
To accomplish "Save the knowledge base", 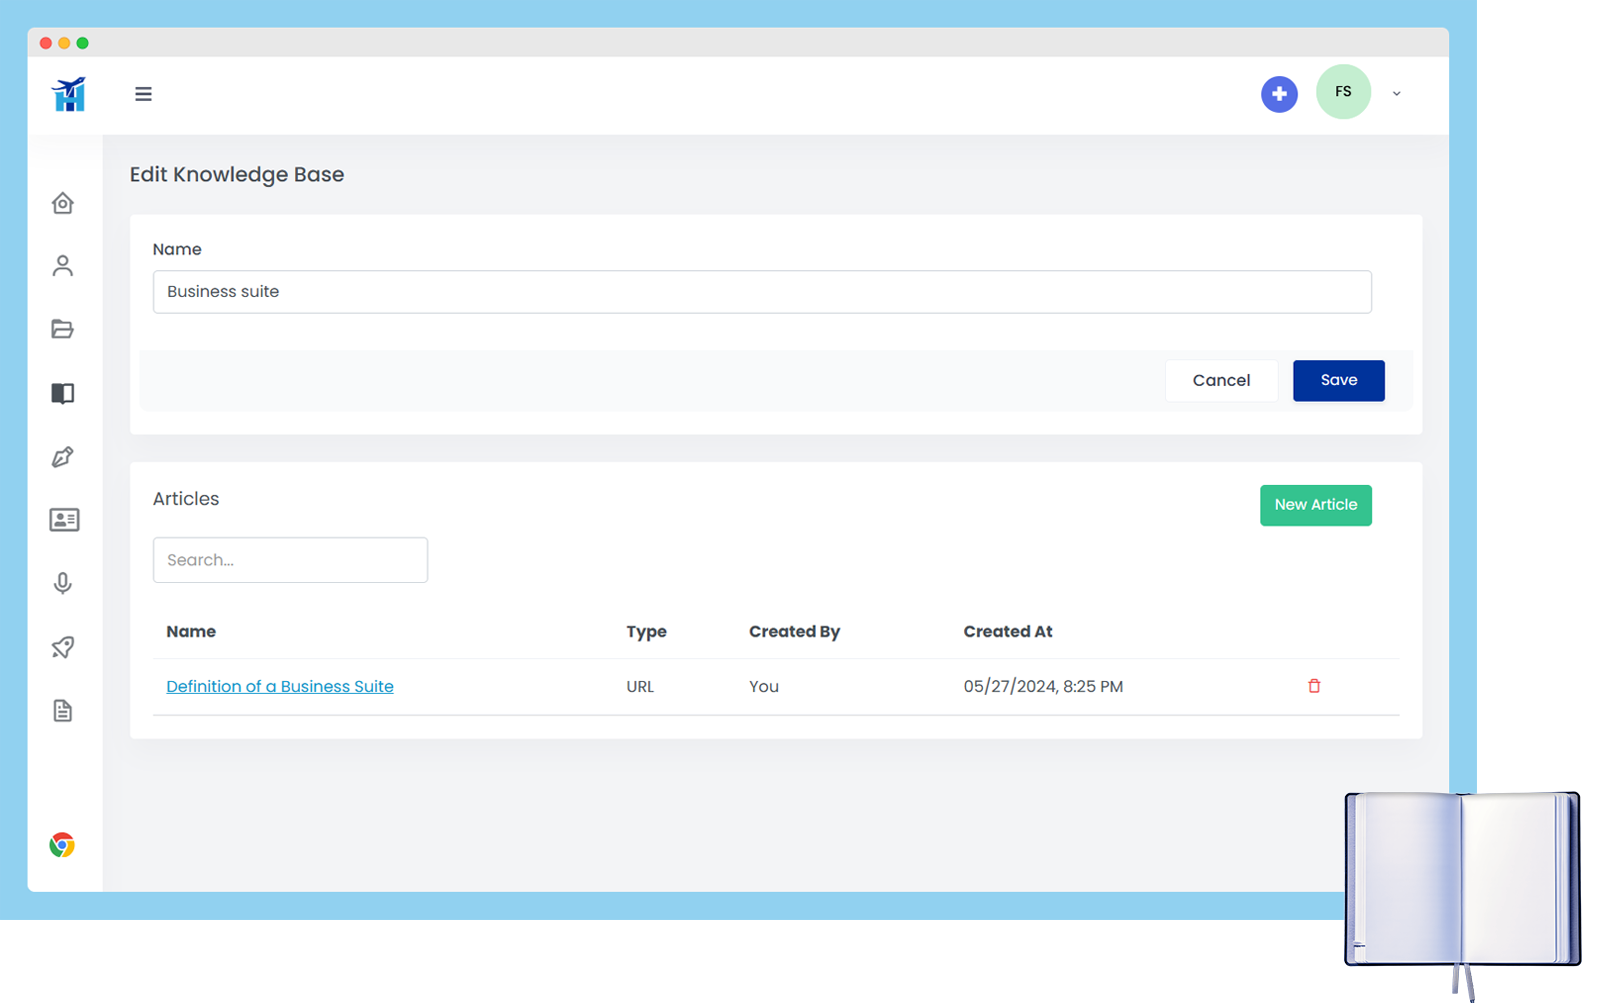I will coord(1338,380).
